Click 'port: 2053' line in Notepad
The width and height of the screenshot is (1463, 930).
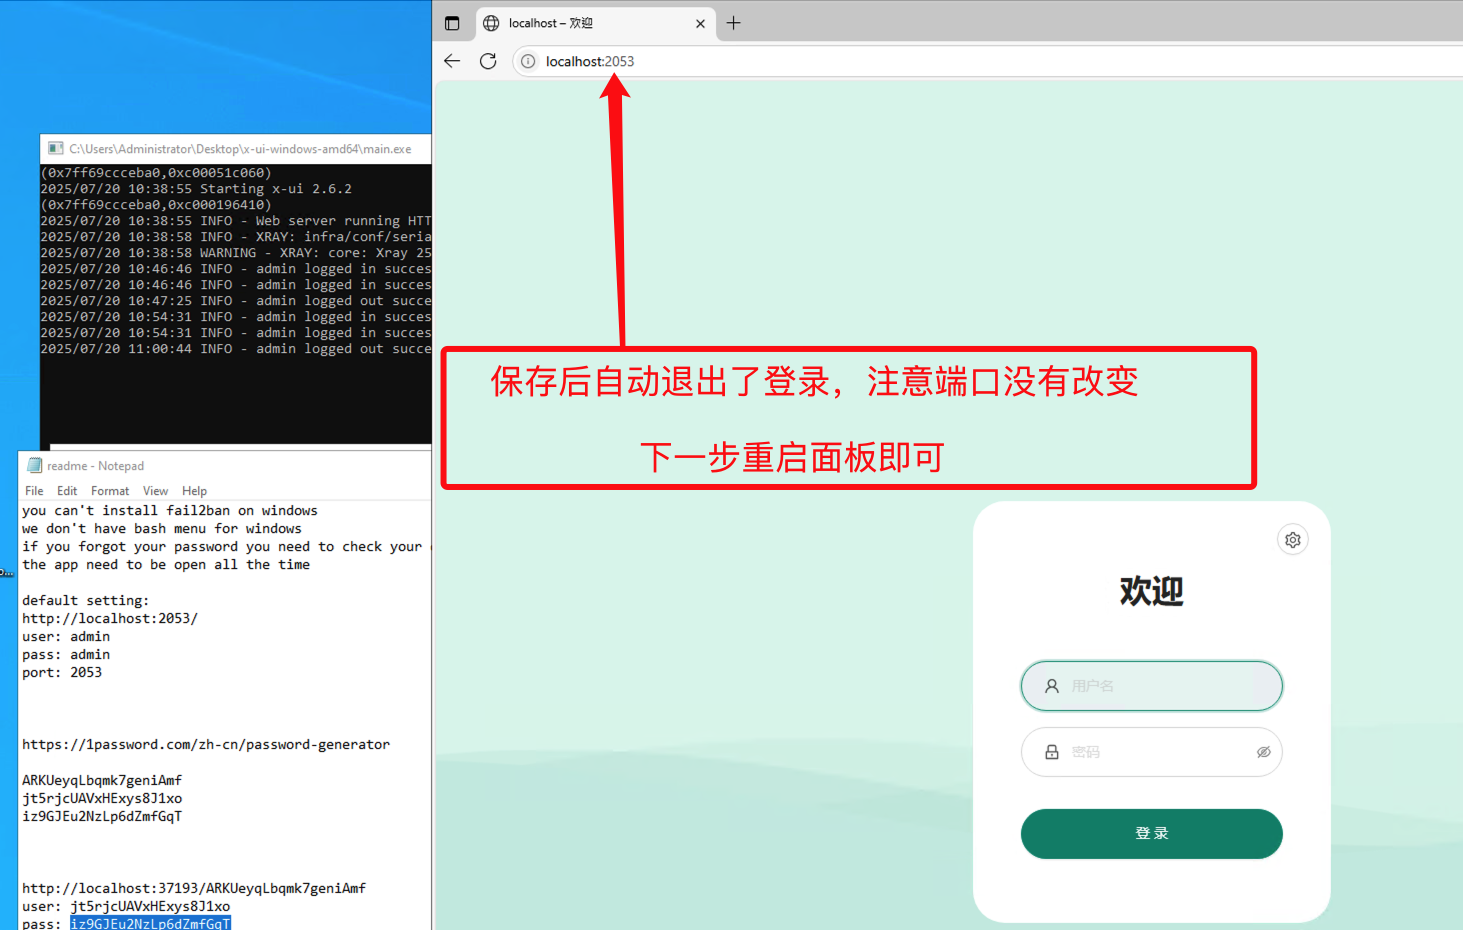pos(62,672)
